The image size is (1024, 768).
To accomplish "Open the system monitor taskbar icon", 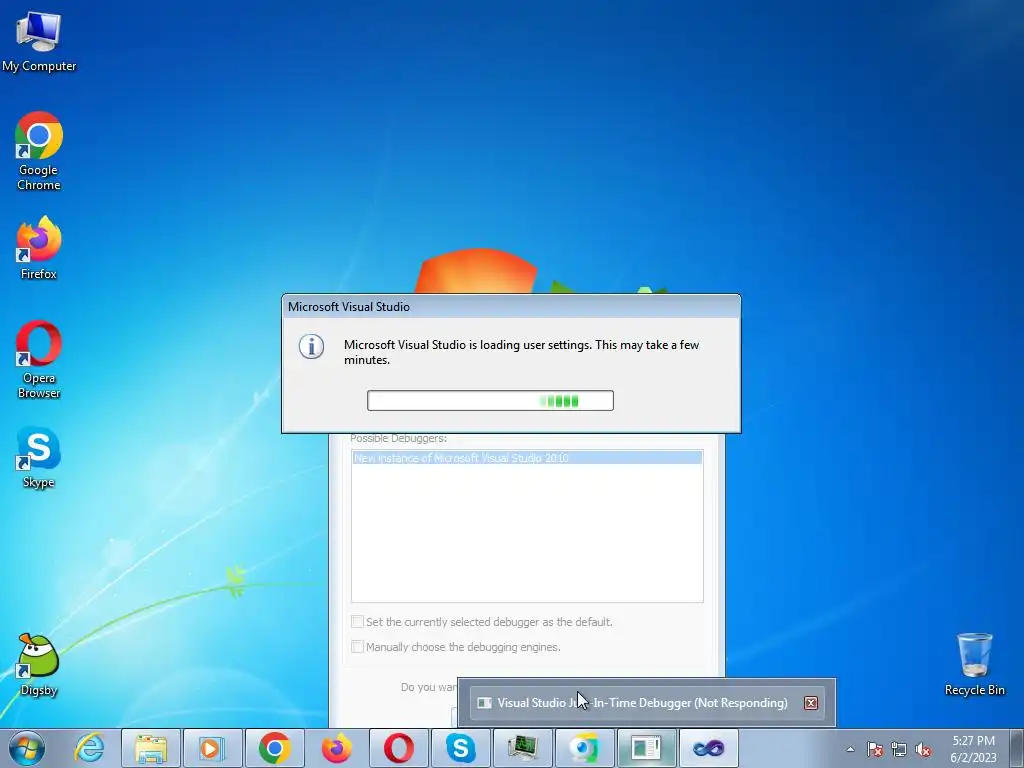I will [x=522, y=748].
